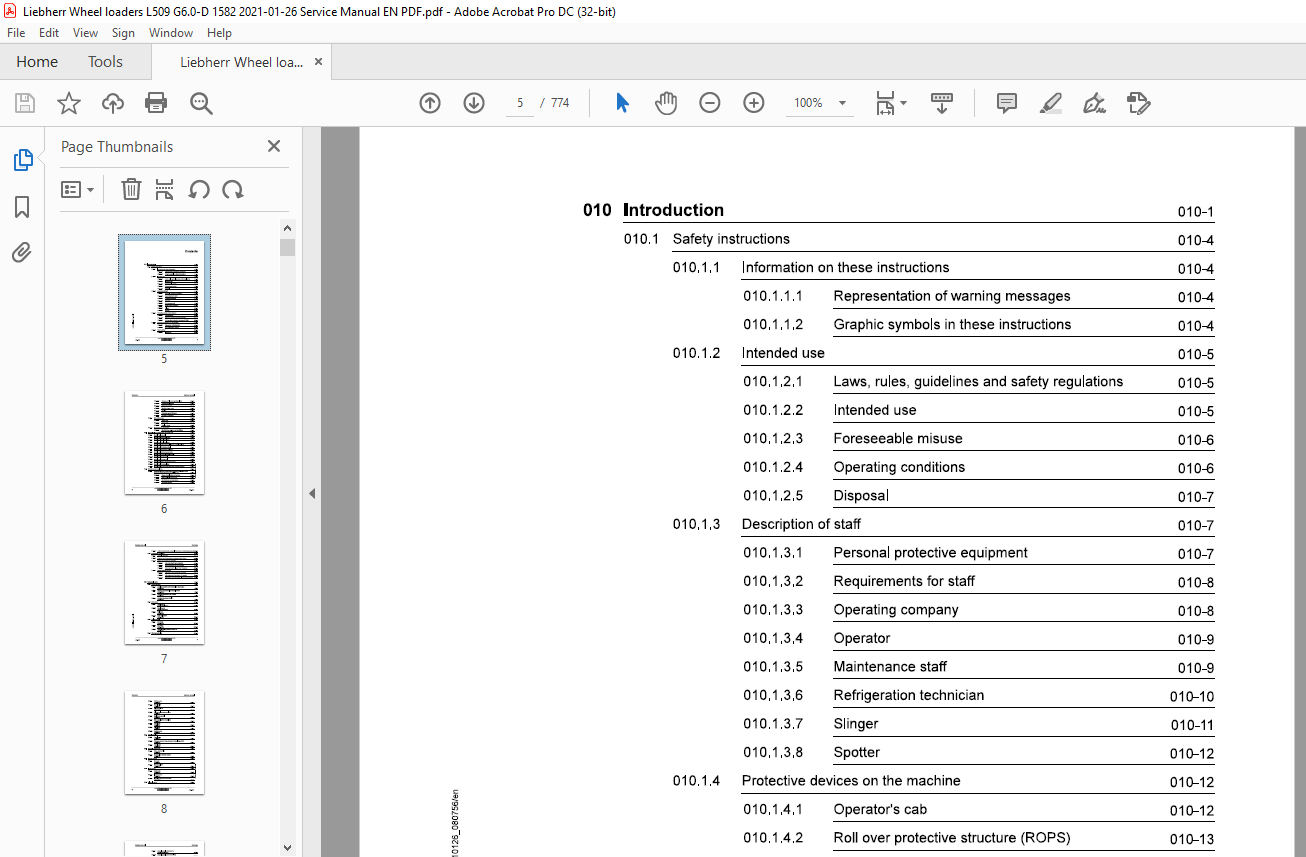Click thumbnail scrollbar up arrow
1306x857 pixels.
(x=288, y=229)
